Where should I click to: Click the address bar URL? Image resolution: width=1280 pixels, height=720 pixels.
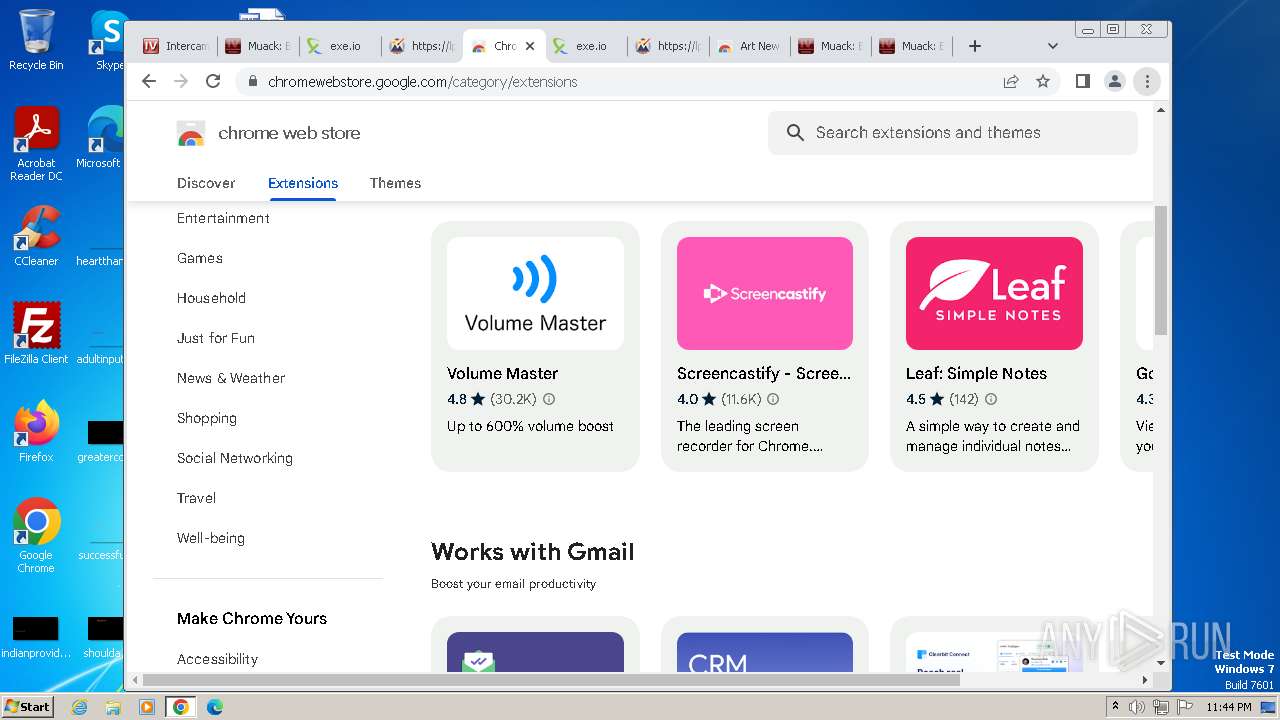[x=422, y=82]
